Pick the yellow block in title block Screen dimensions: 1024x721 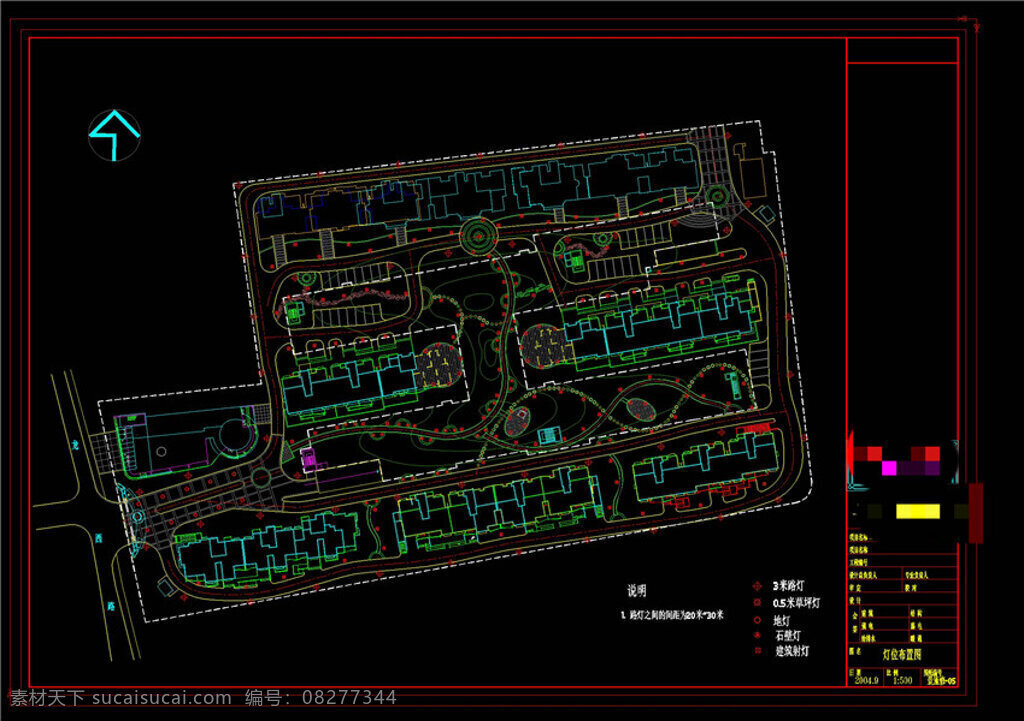tap(918, 511)
